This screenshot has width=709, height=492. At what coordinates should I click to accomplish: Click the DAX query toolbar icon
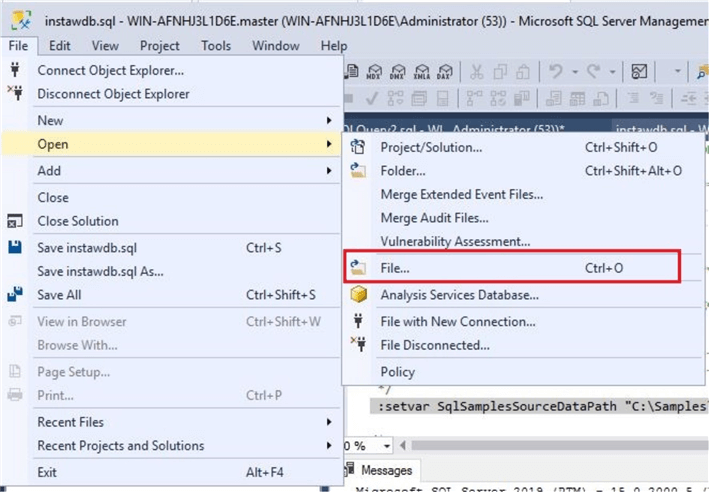(x=445, y=71)
